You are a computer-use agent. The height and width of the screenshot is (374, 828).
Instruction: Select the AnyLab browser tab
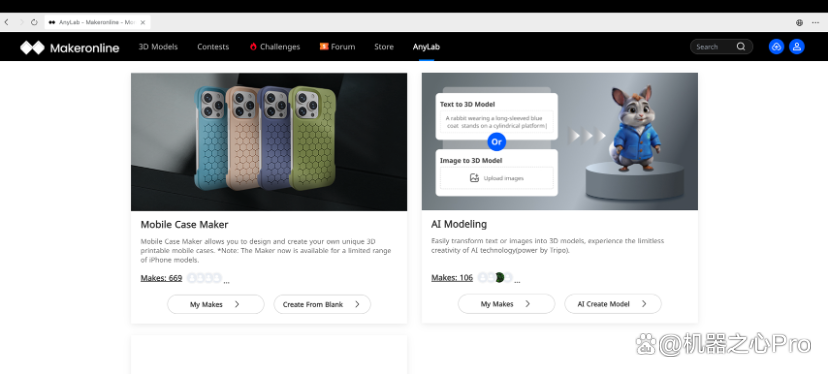coord(98,22)
